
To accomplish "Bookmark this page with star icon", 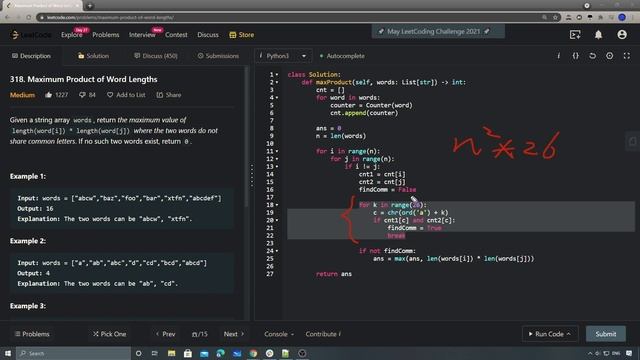I will pyautogui.click(x=555, y=18).
